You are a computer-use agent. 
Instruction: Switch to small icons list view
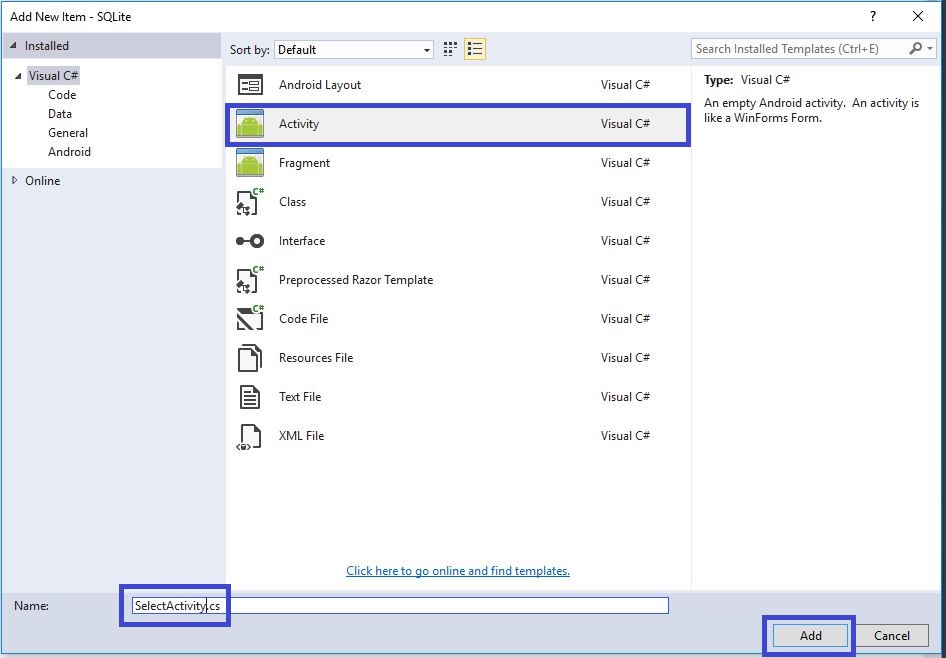point(475,49)
